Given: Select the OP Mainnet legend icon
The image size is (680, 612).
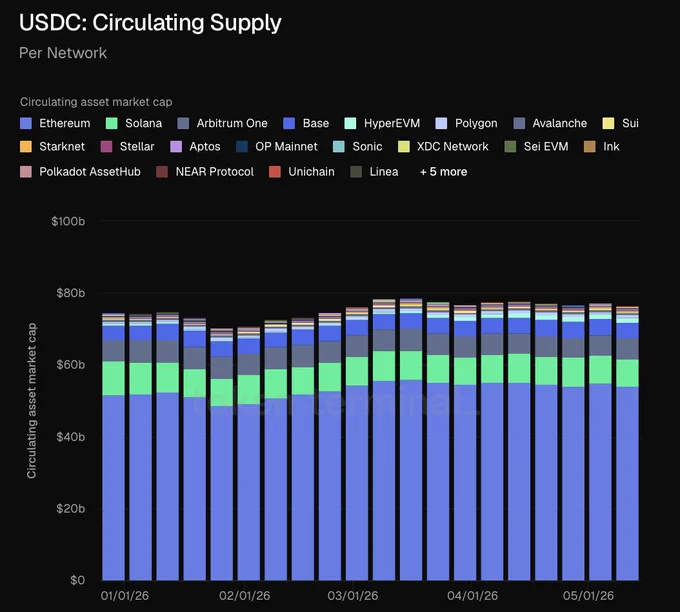Looking at the screenshot, I should coord(242,147).
